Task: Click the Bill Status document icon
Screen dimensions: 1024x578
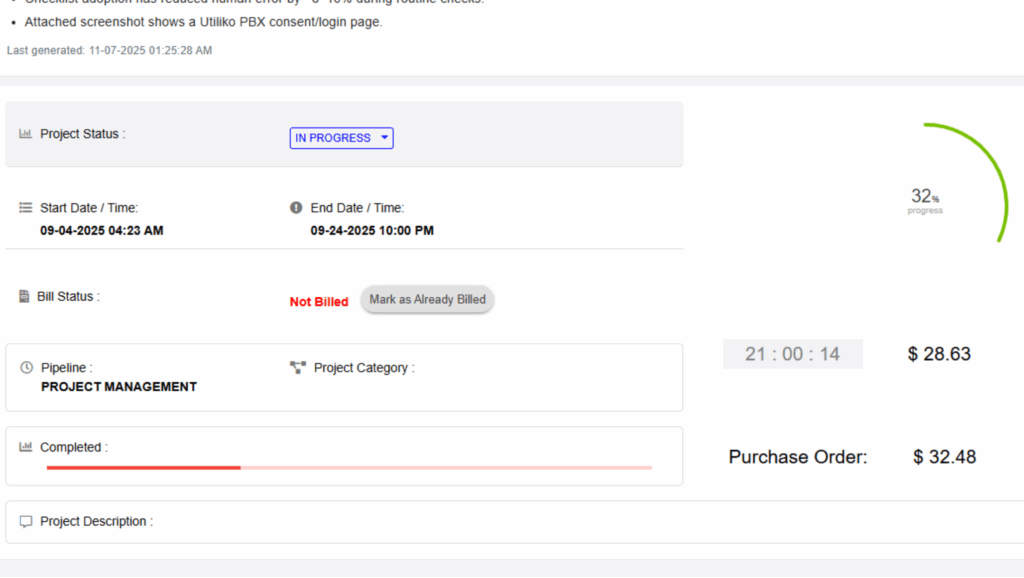Action: click(25, 297)
